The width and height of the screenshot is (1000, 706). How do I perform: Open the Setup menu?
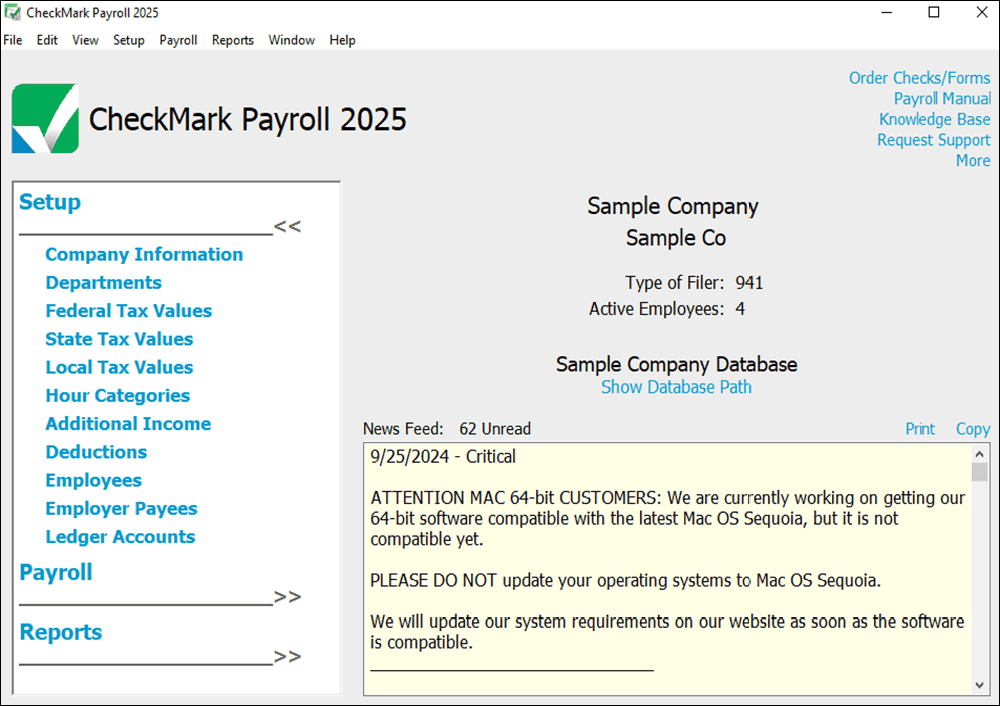pyautogui.click(x=128, y=40)
